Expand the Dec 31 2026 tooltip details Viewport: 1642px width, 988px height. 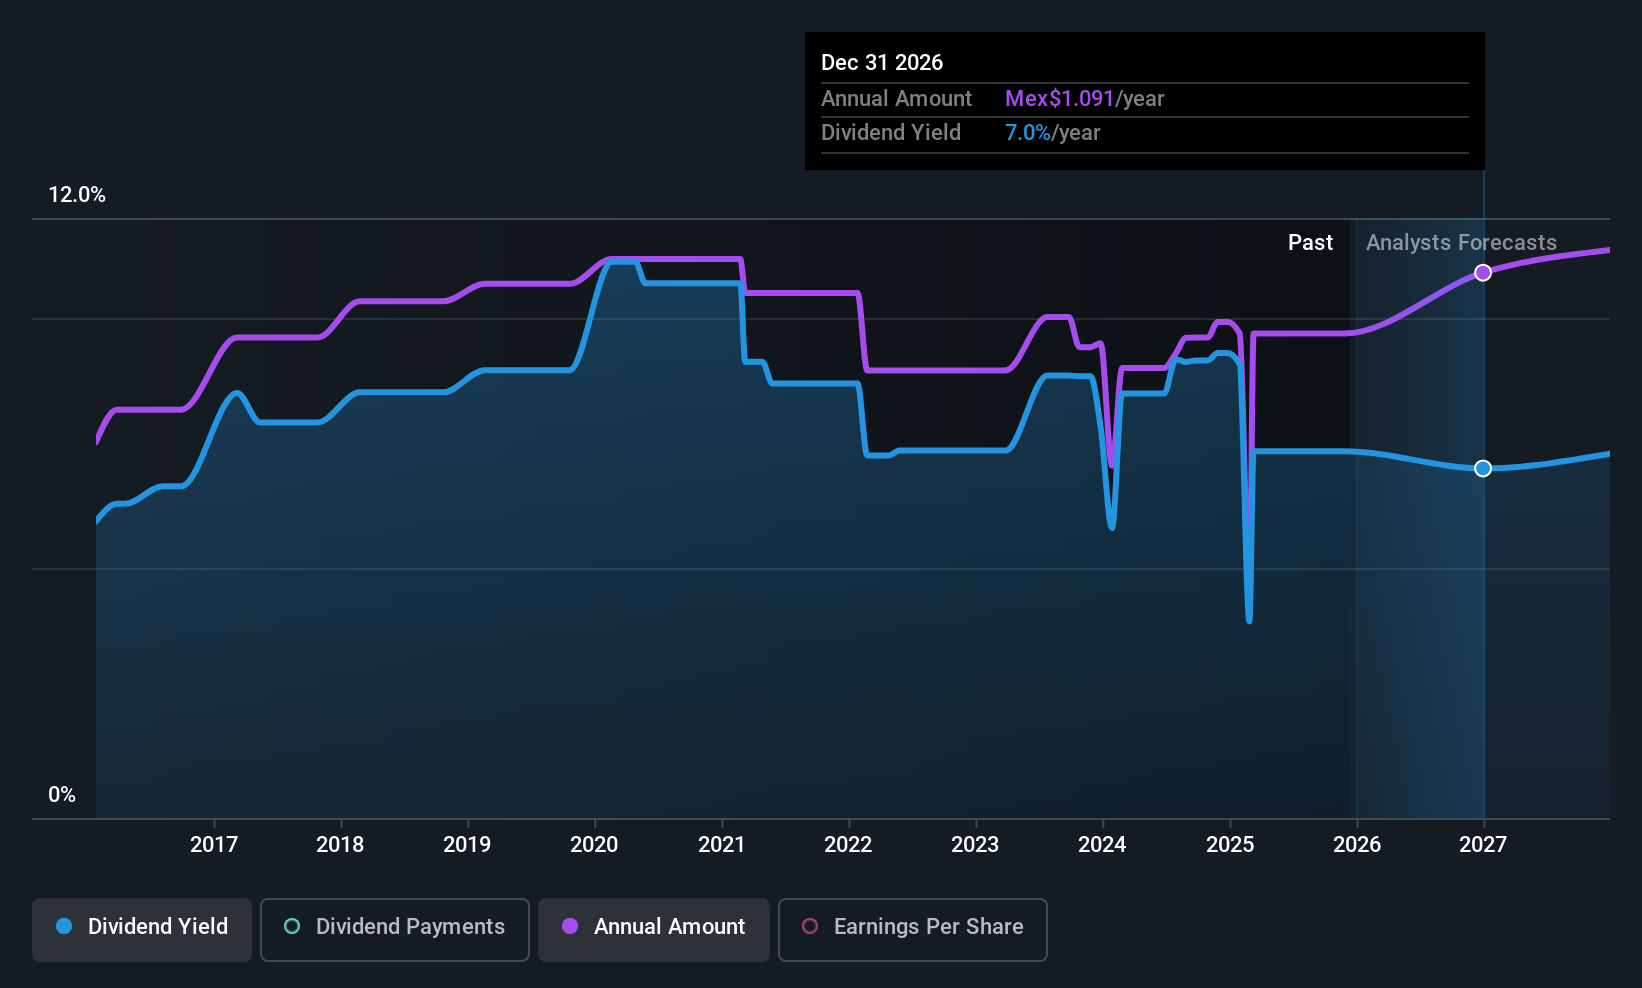click(1144, 100)
